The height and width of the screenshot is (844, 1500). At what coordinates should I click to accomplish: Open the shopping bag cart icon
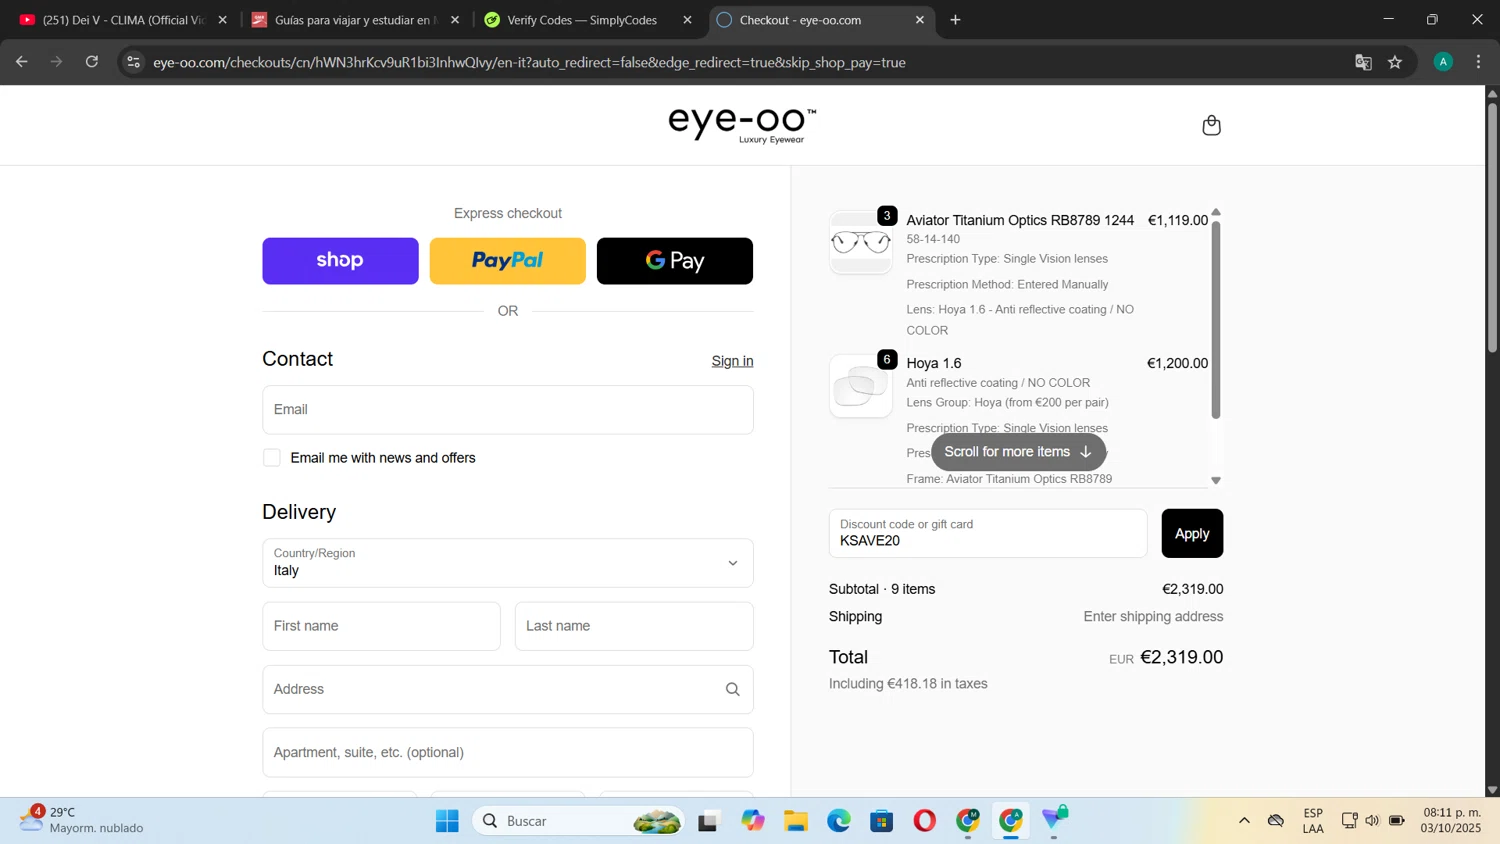pyautogui.click(x=1211, y=125)
